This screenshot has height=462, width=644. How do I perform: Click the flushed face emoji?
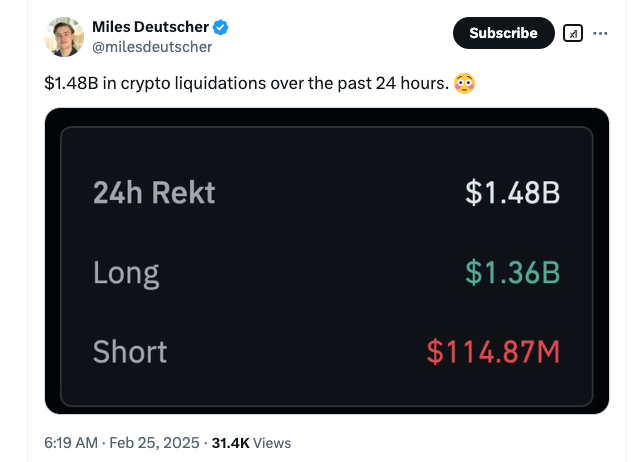pyautogui.click(x=465, y=83)
